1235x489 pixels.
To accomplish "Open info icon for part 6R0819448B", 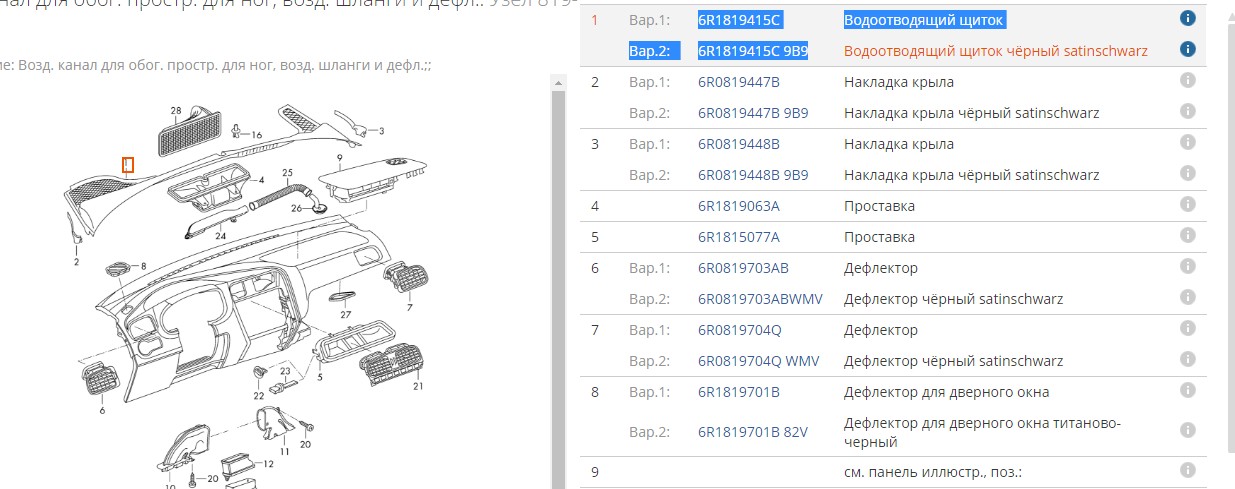I will [1188, 143].
